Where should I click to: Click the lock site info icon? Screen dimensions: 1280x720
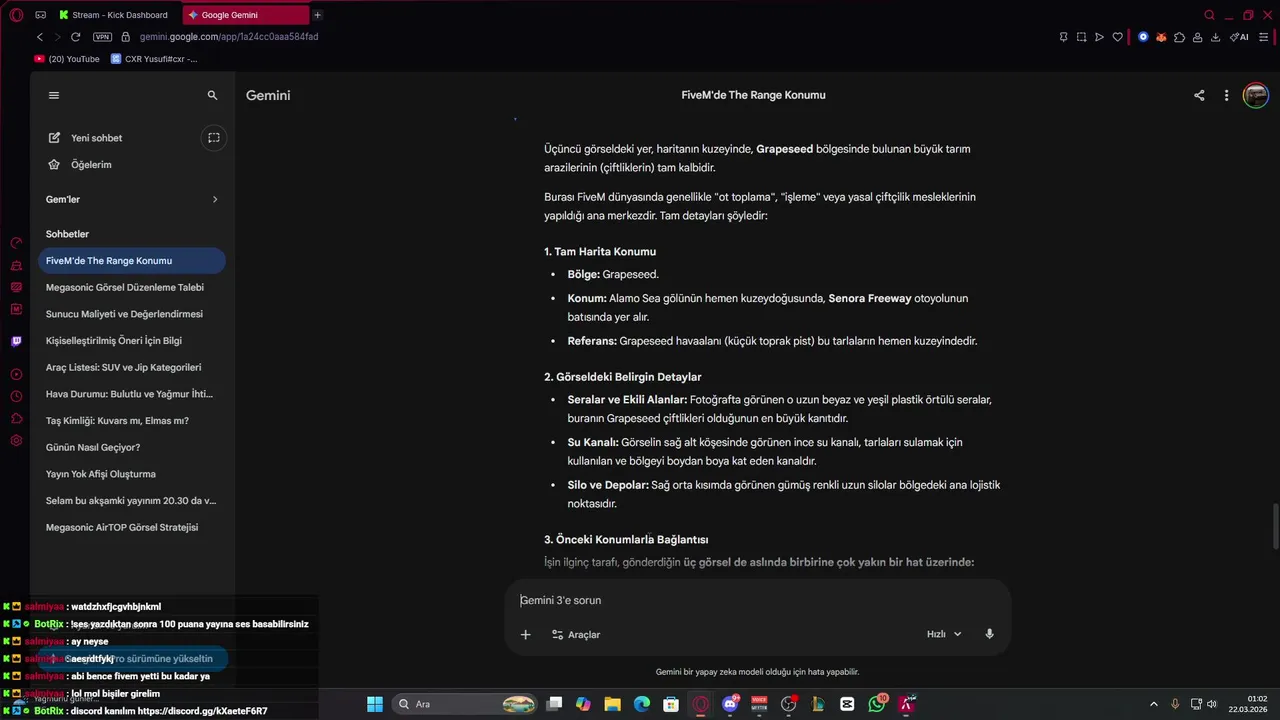[126, 37]
